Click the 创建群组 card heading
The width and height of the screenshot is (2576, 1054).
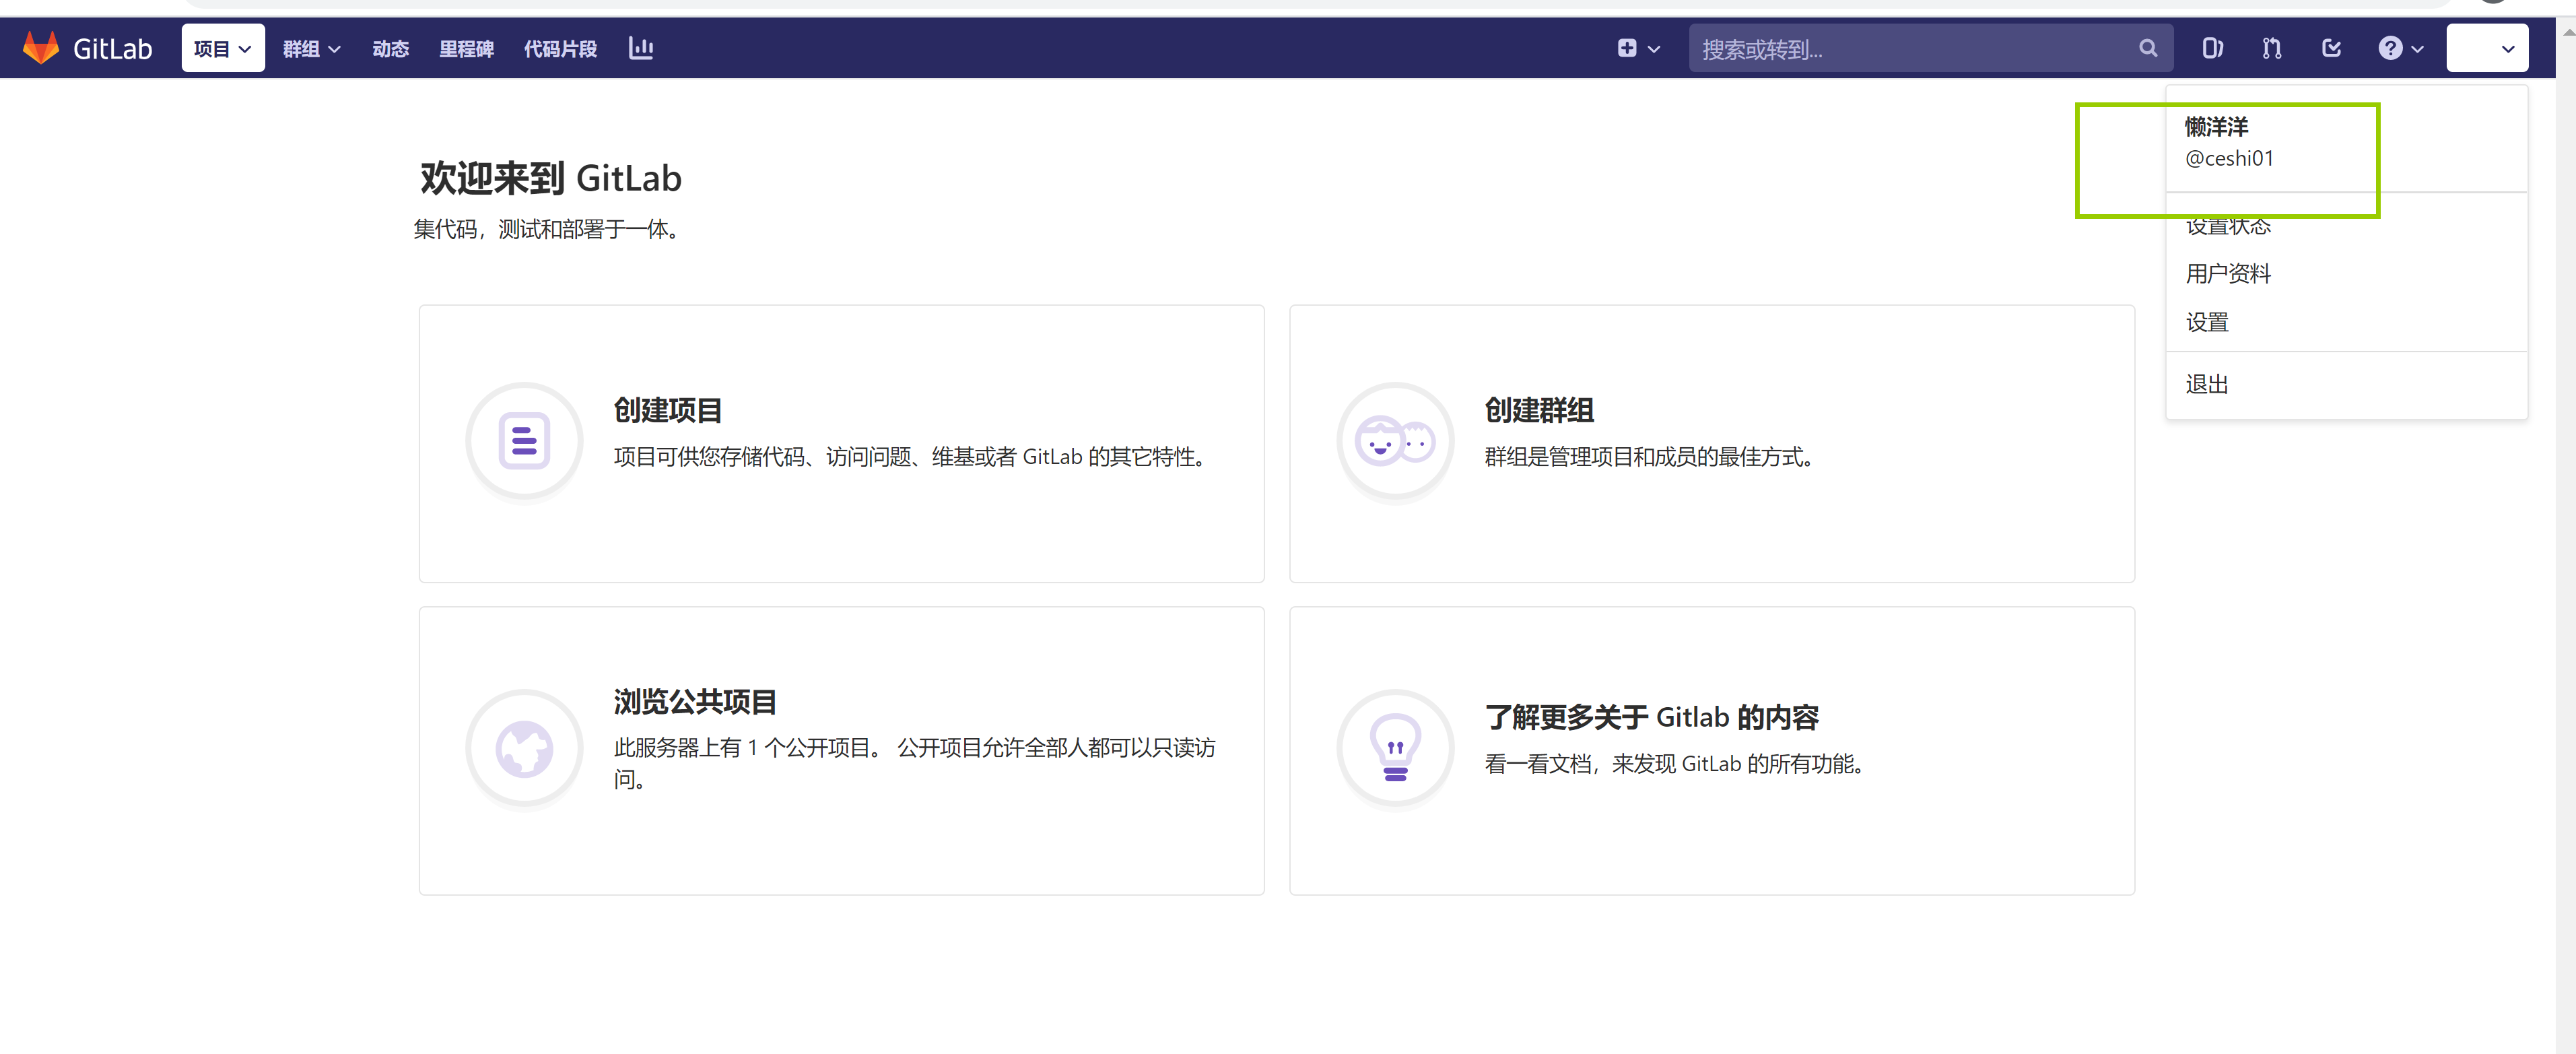tap(1539, 410)
